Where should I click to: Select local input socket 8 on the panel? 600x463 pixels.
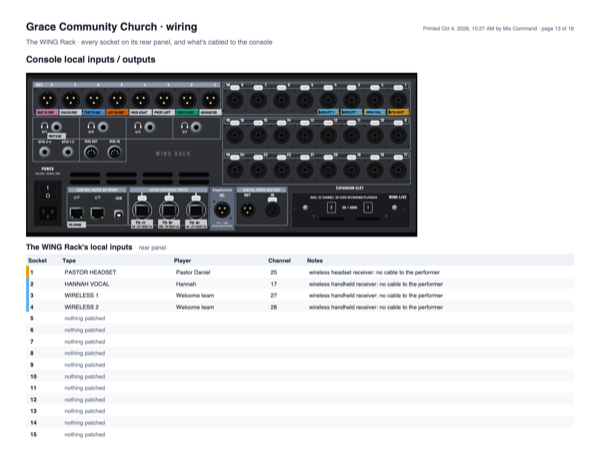click(235, 100)
